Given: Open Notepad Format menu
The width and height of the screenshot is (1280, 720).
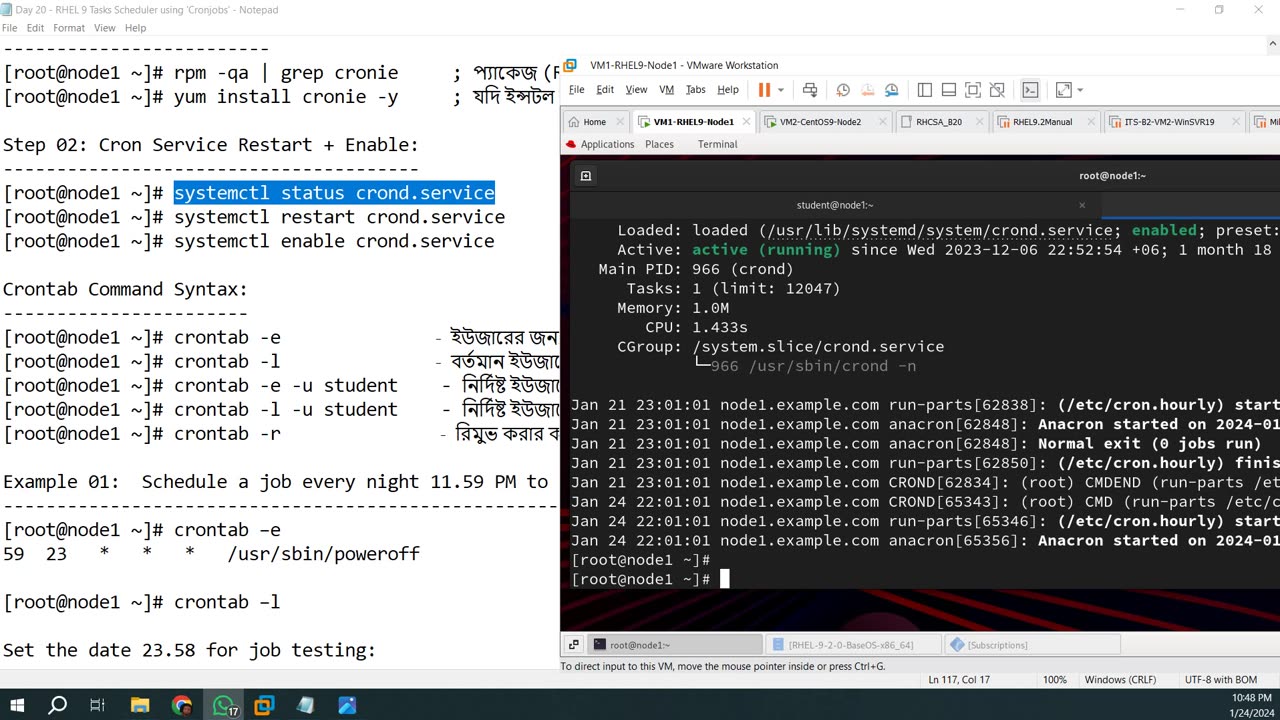Looking at the screenshot, I should point(69,28).
